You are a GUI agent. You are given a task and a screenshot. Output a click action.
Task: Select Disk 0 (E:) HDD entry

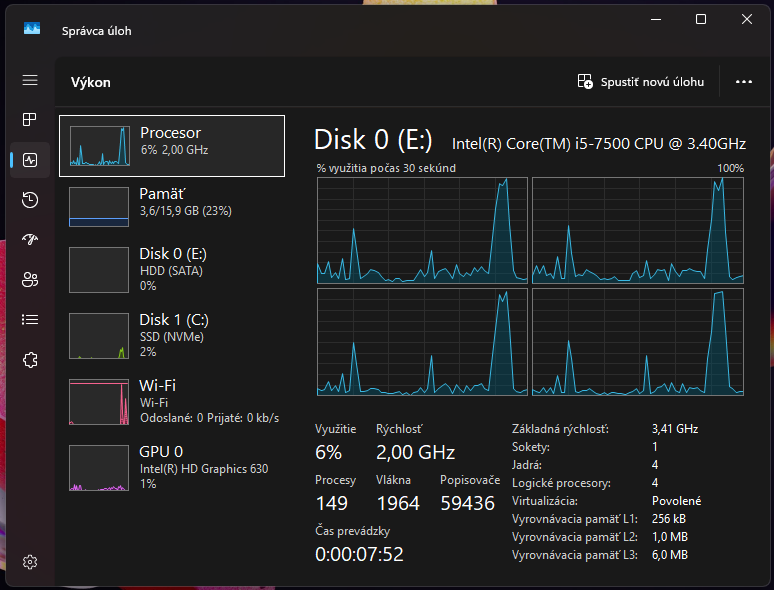(x=172, y=269)
